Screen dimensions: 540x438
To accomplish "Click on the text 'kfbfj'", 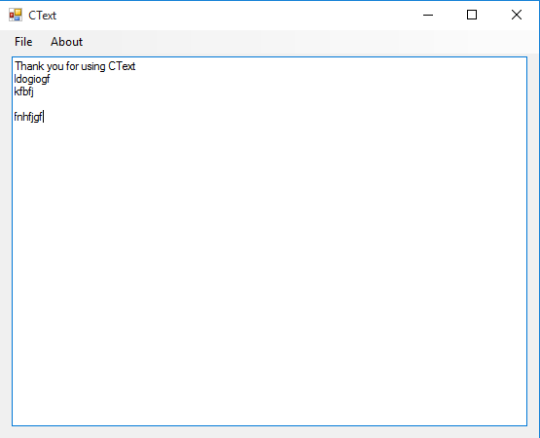I will tap(24, 92).
